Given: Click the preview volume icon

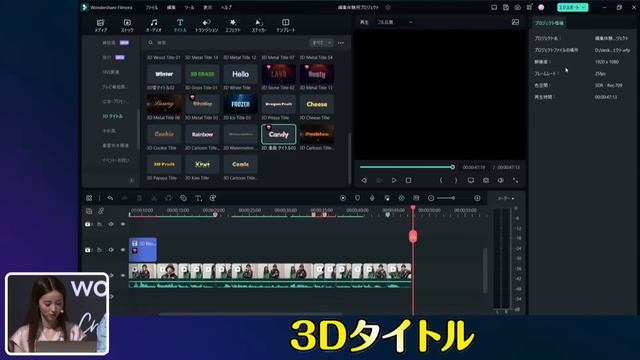Looking at the screenshot, I should (501, 180).
